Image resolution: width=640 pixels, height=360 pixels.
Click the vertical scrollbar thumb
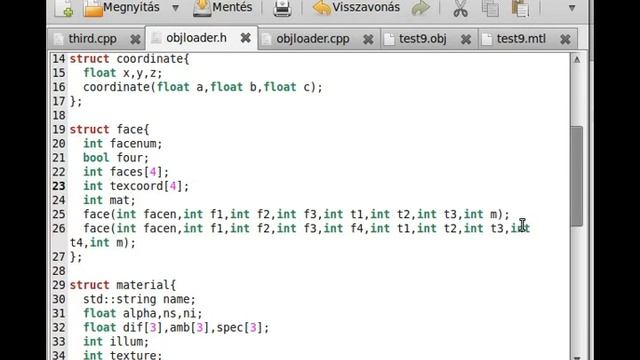[577, 176]
